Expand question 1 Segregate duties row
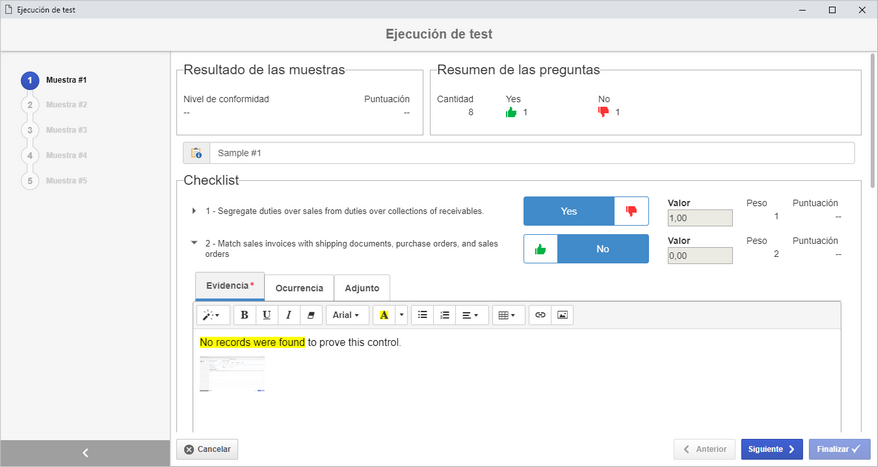878x467 pixels. (194, 211)
